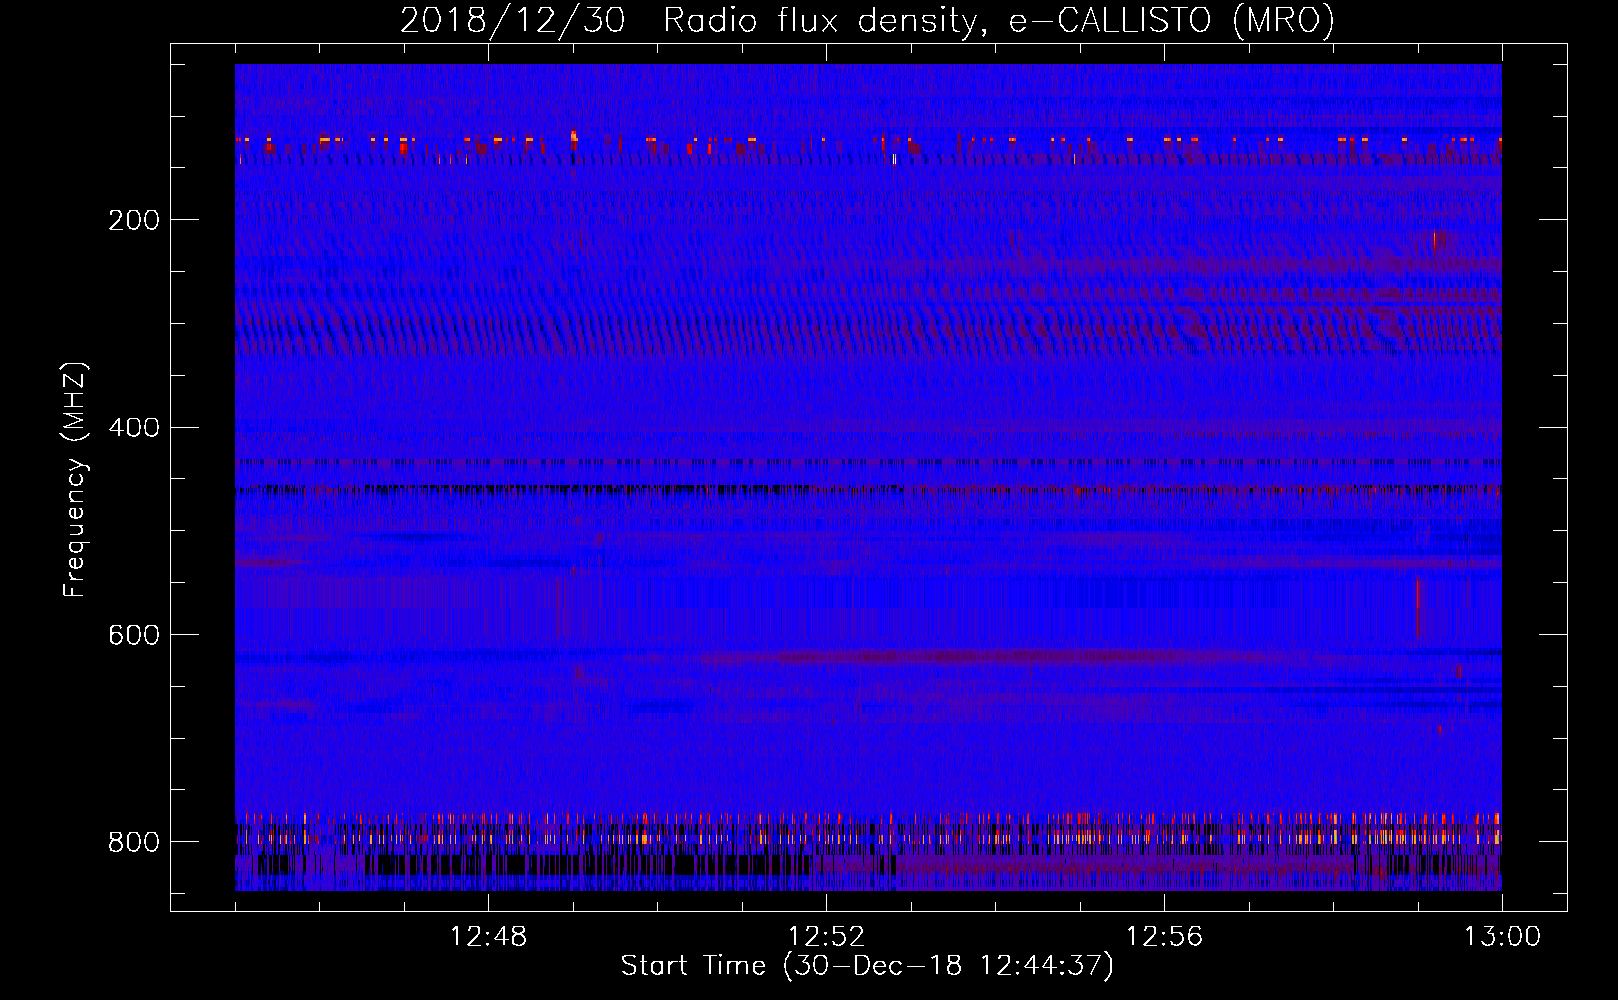Click the 'Frequency (MHZ)' axis label
1618x1000 pixels.
point(75,480)
